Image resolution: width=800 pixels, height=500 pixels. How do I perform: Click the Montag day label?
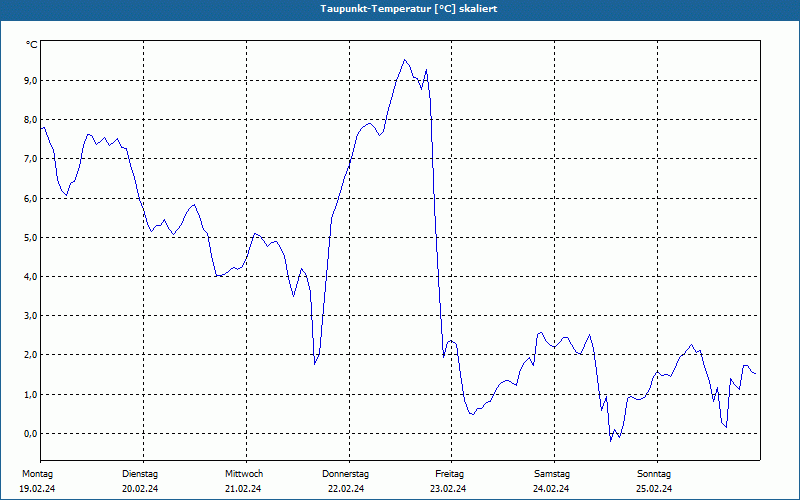[37, 474]
